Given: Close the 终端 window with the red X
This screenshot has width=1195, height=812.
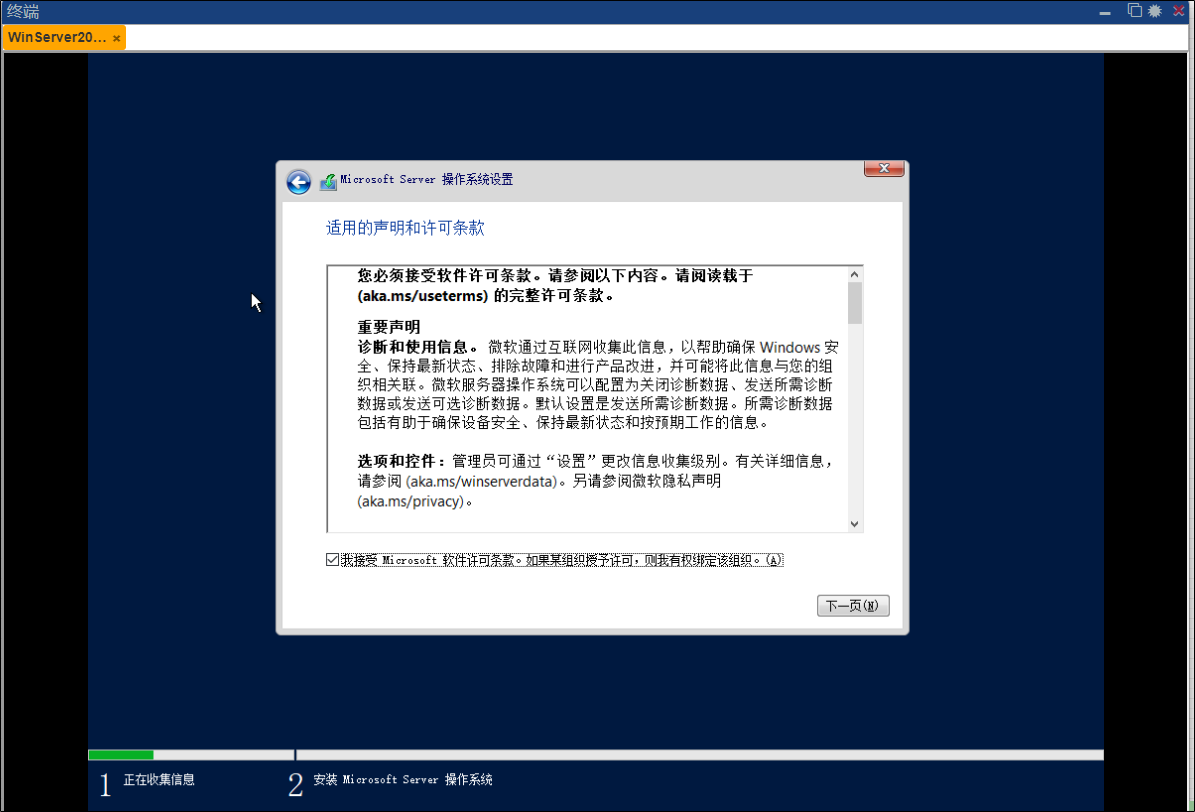Looking at the screenshot, I should [x=1178, y=11].
